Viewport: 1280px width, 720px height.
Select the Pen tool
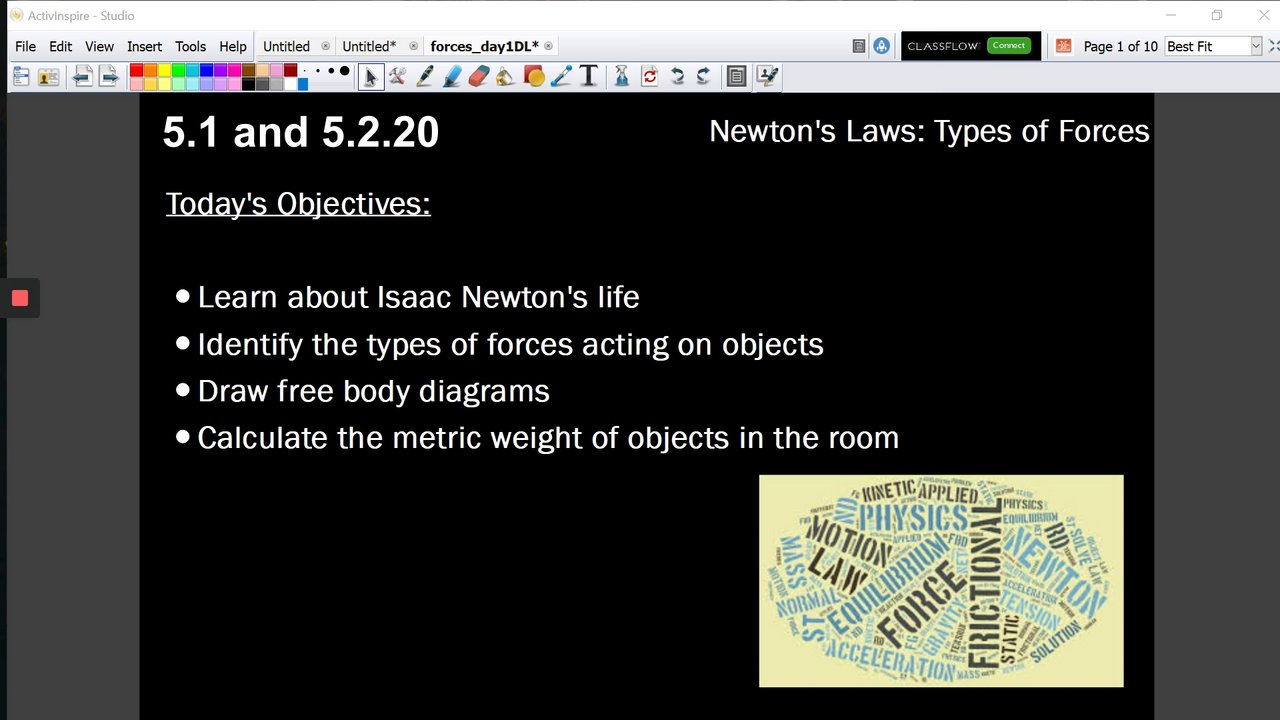point(425,76)
